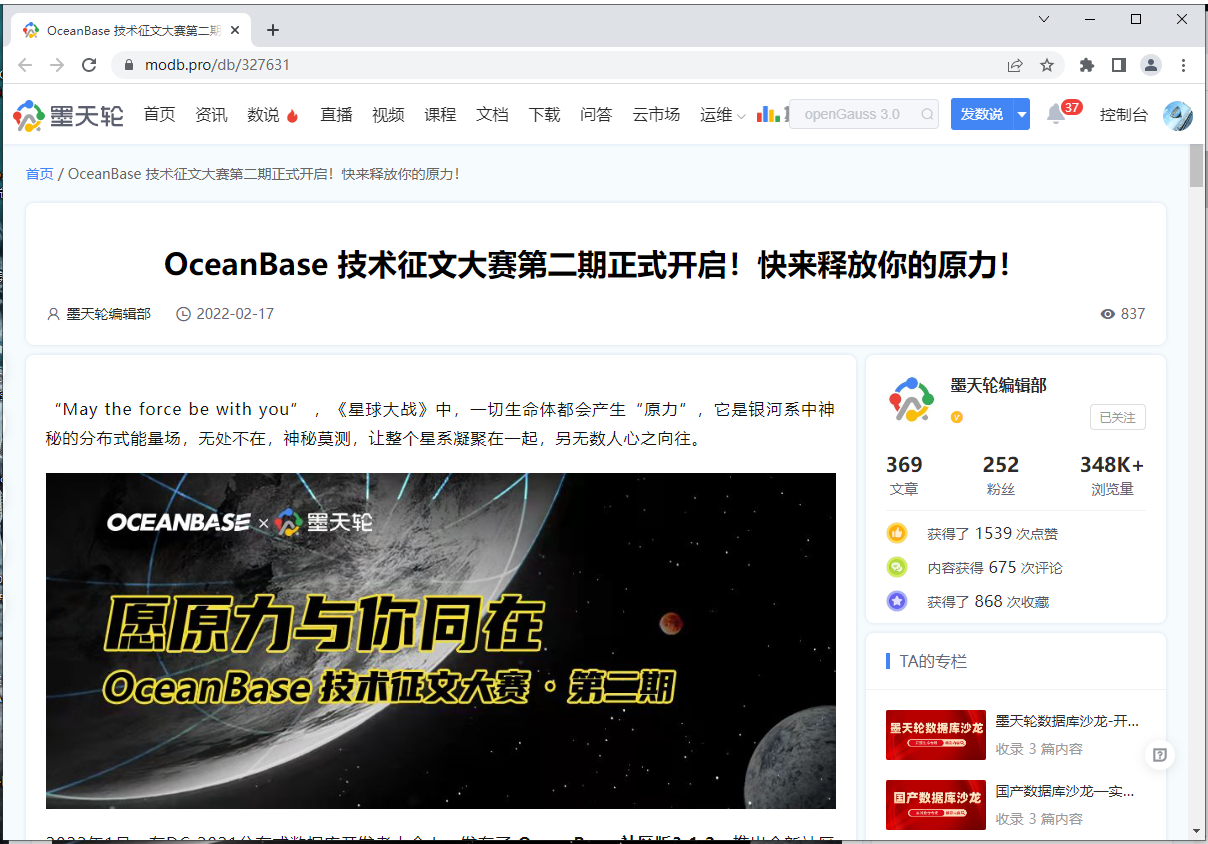The image size is (1208, 844).
Task: Open the Chrome profile icon
Action: [x=1151, y=65]
